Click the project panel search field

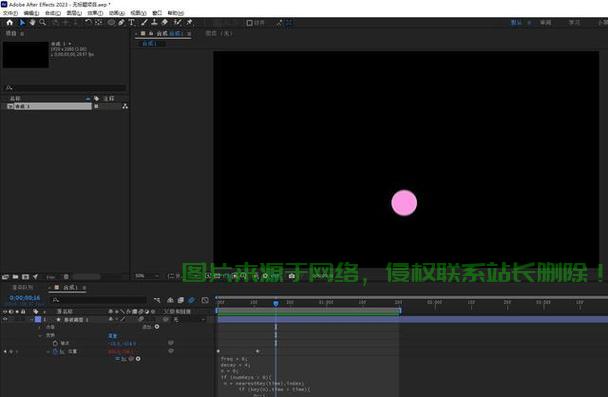click(x=66, y=88)
